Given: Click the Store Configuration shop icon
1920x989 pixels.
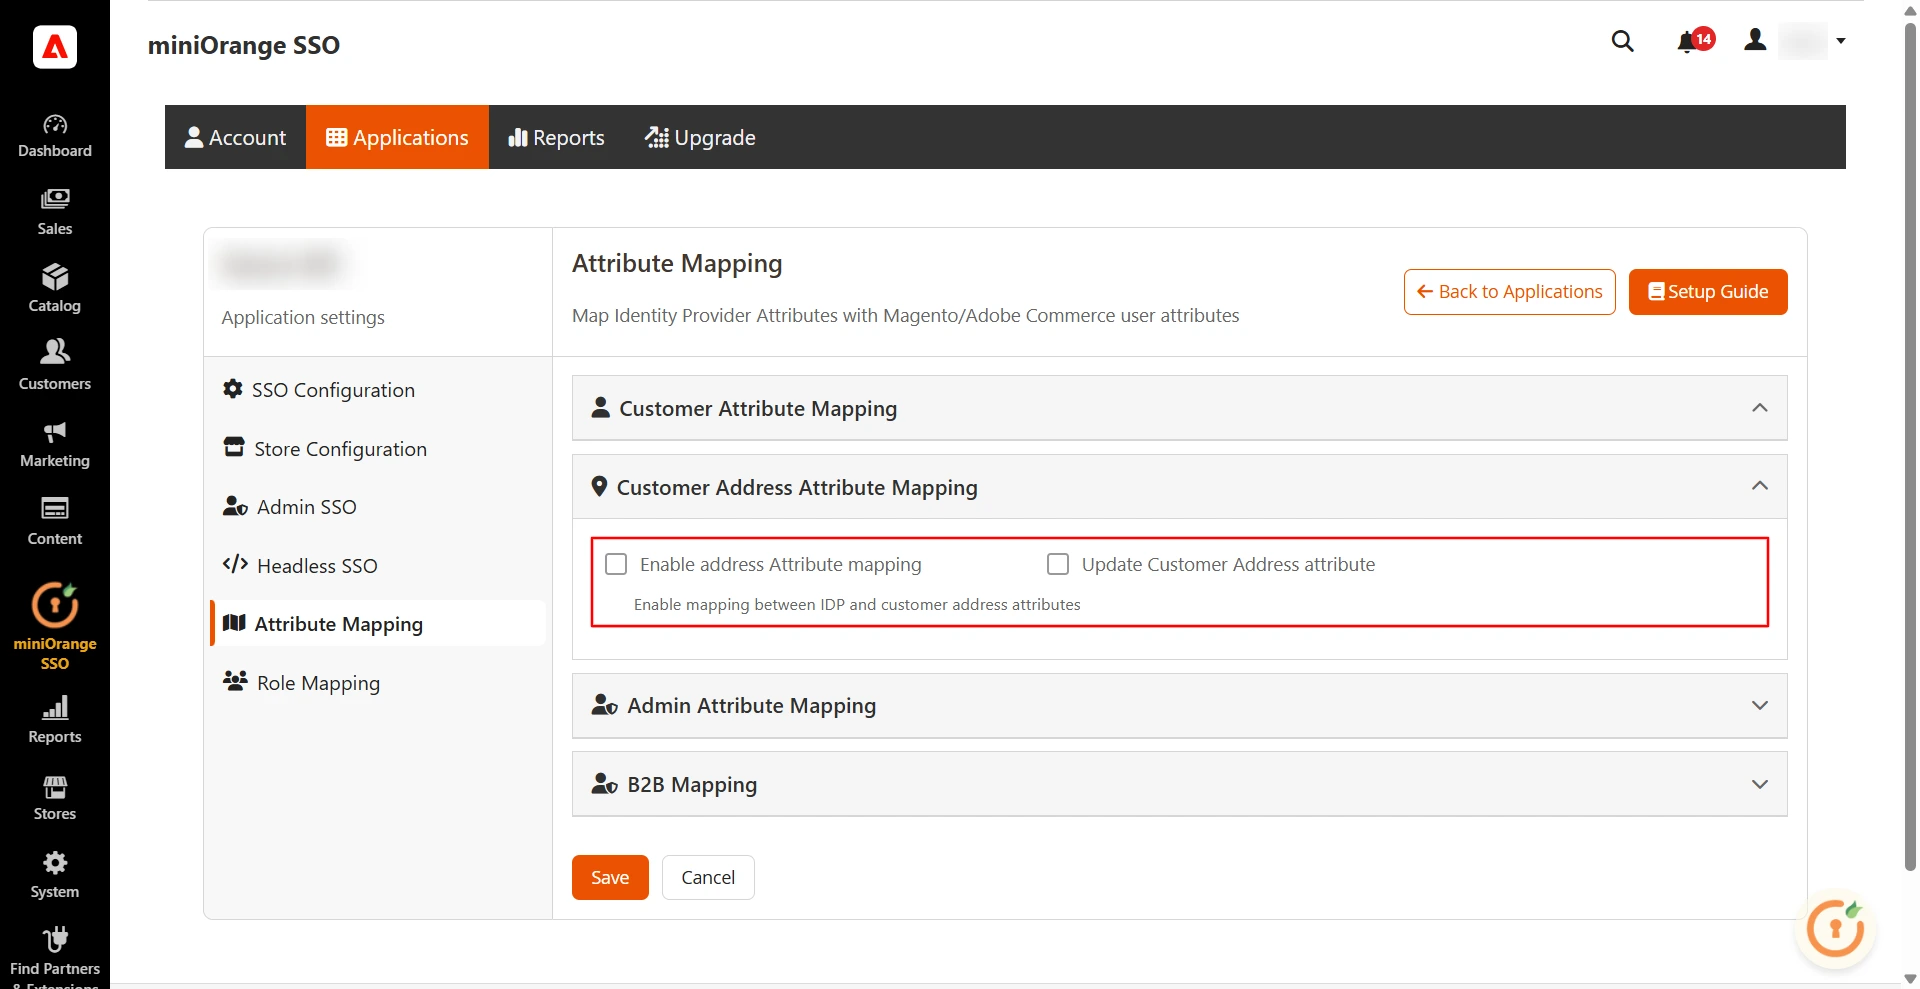Looking at the screenshot, I should click(x=234, y=447).
